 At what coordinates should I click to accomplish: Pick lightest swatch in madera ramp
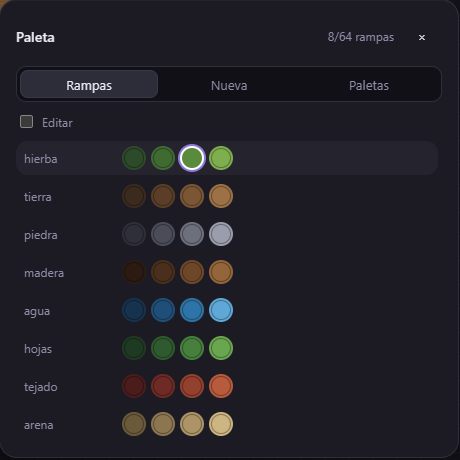click(221, 272)
